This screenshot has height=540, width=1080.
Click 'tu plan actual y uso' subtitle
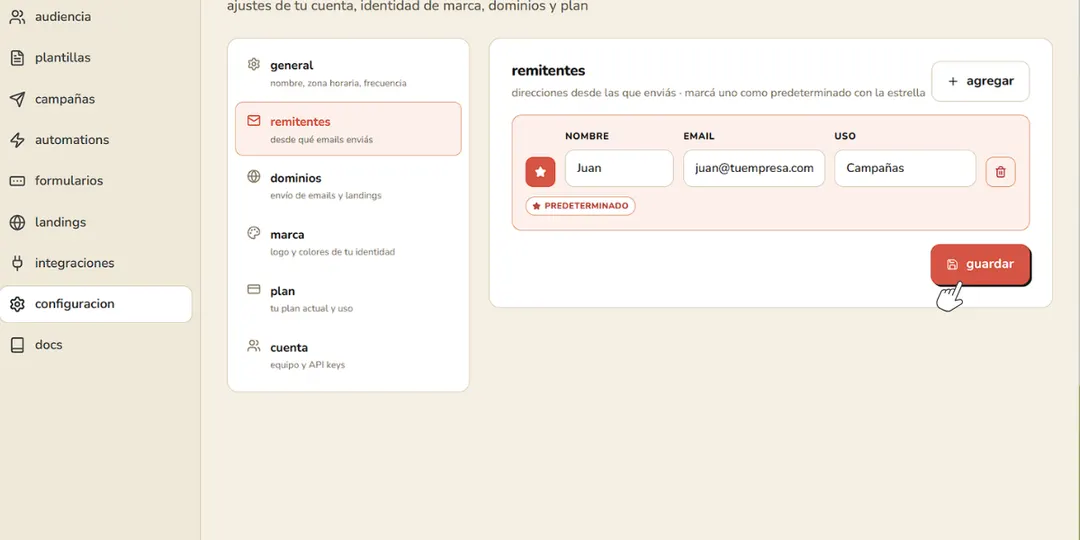311,309
